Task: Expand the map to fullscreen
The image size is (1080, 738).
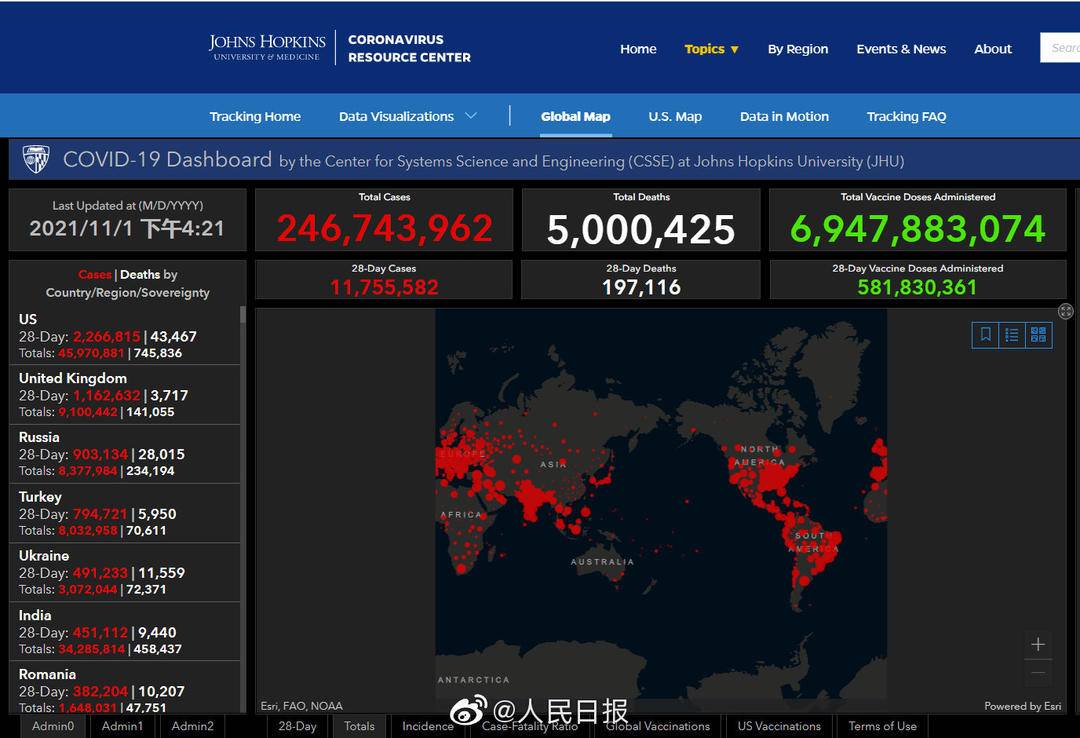Action: [x=1066, y=311]
